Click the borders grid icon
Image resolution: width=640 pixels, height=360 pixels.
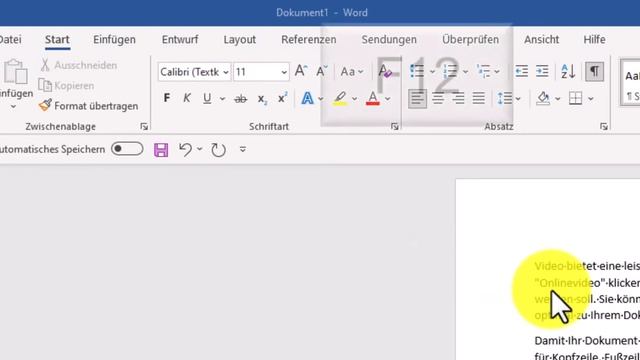576,98
